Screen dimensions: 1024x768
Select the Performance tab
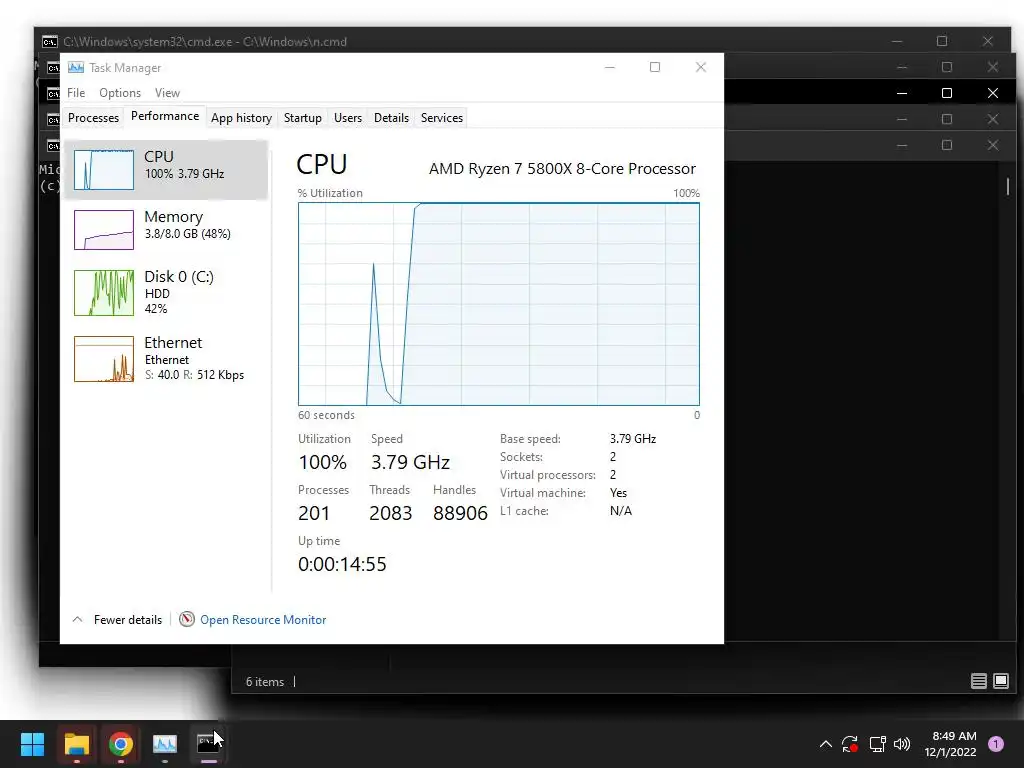(x=165, y=116)
